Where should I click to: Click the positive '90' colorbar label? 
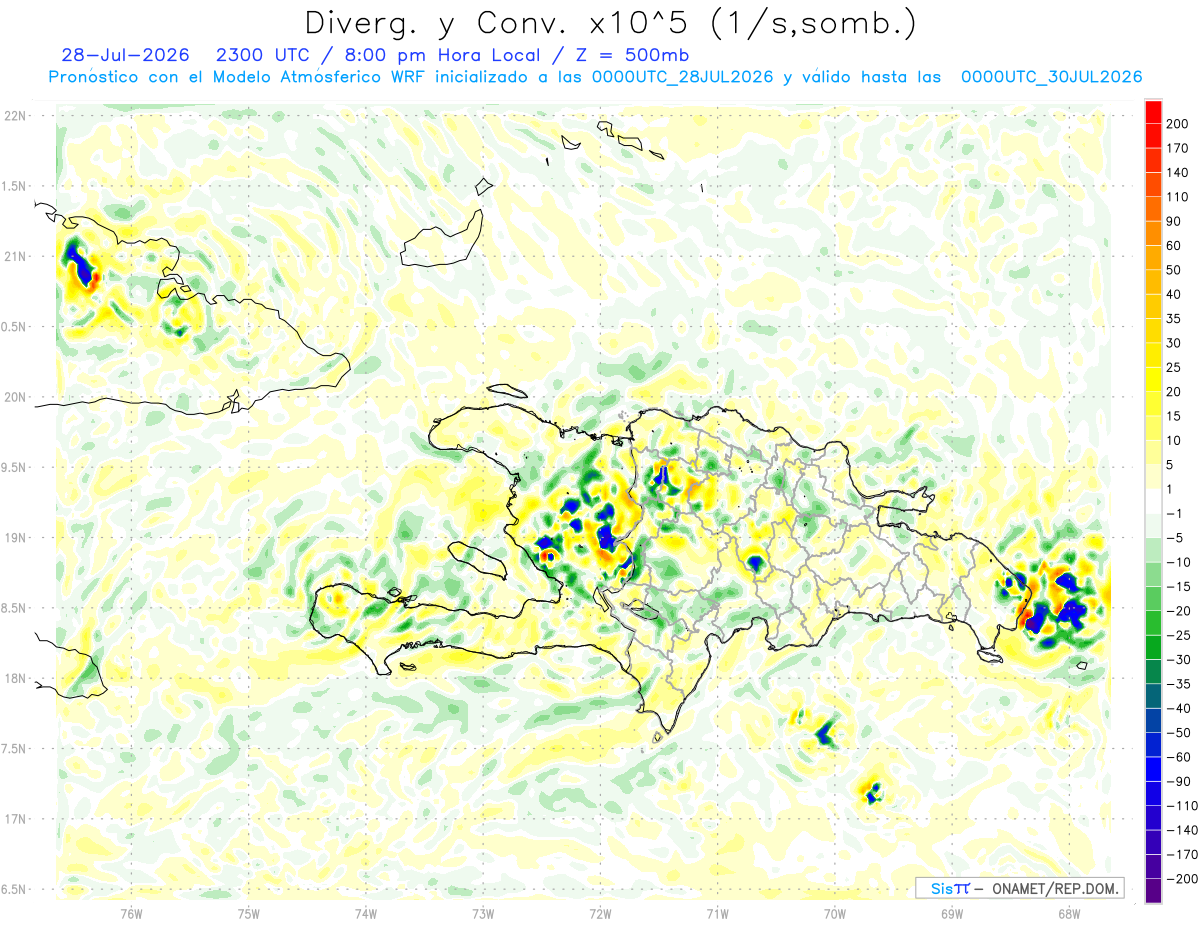click(x=1174, y=221)
